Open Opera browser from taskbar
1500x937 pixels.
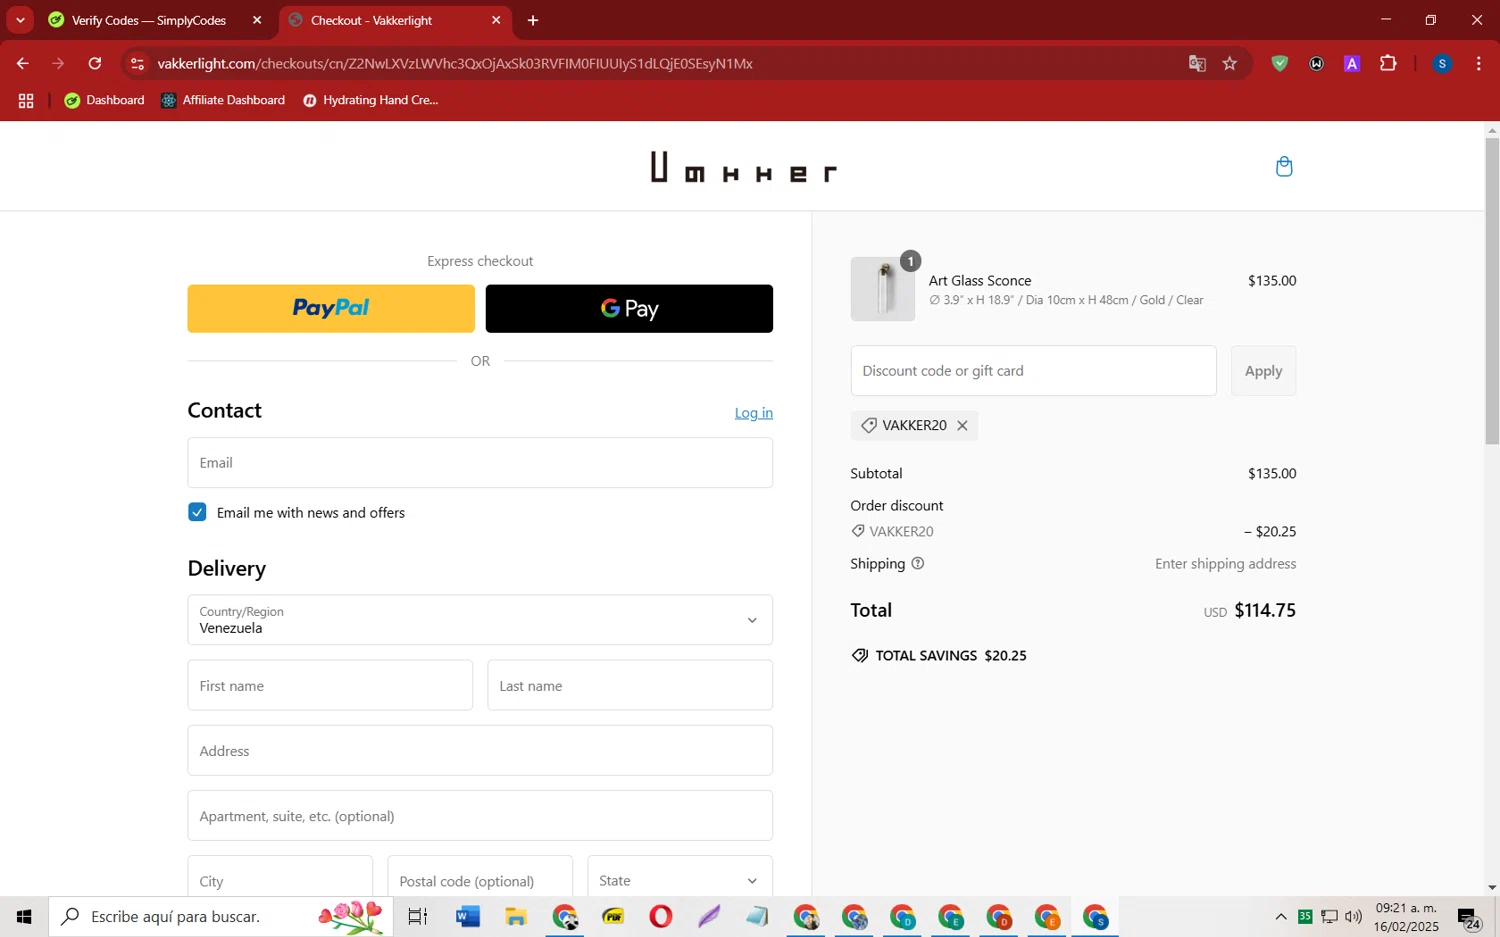(x=661, y=916)
